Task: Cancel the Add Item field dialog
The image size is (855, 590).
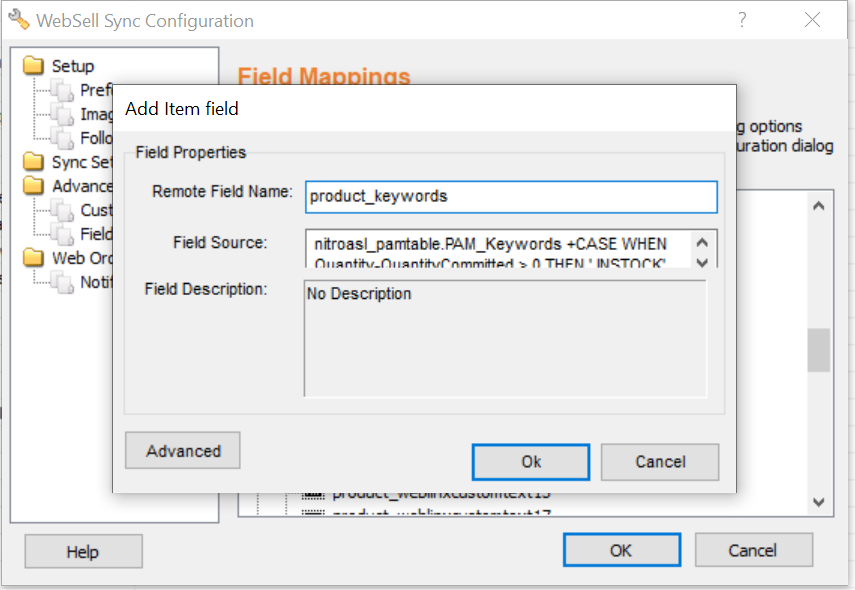Action: click(660, 462)
